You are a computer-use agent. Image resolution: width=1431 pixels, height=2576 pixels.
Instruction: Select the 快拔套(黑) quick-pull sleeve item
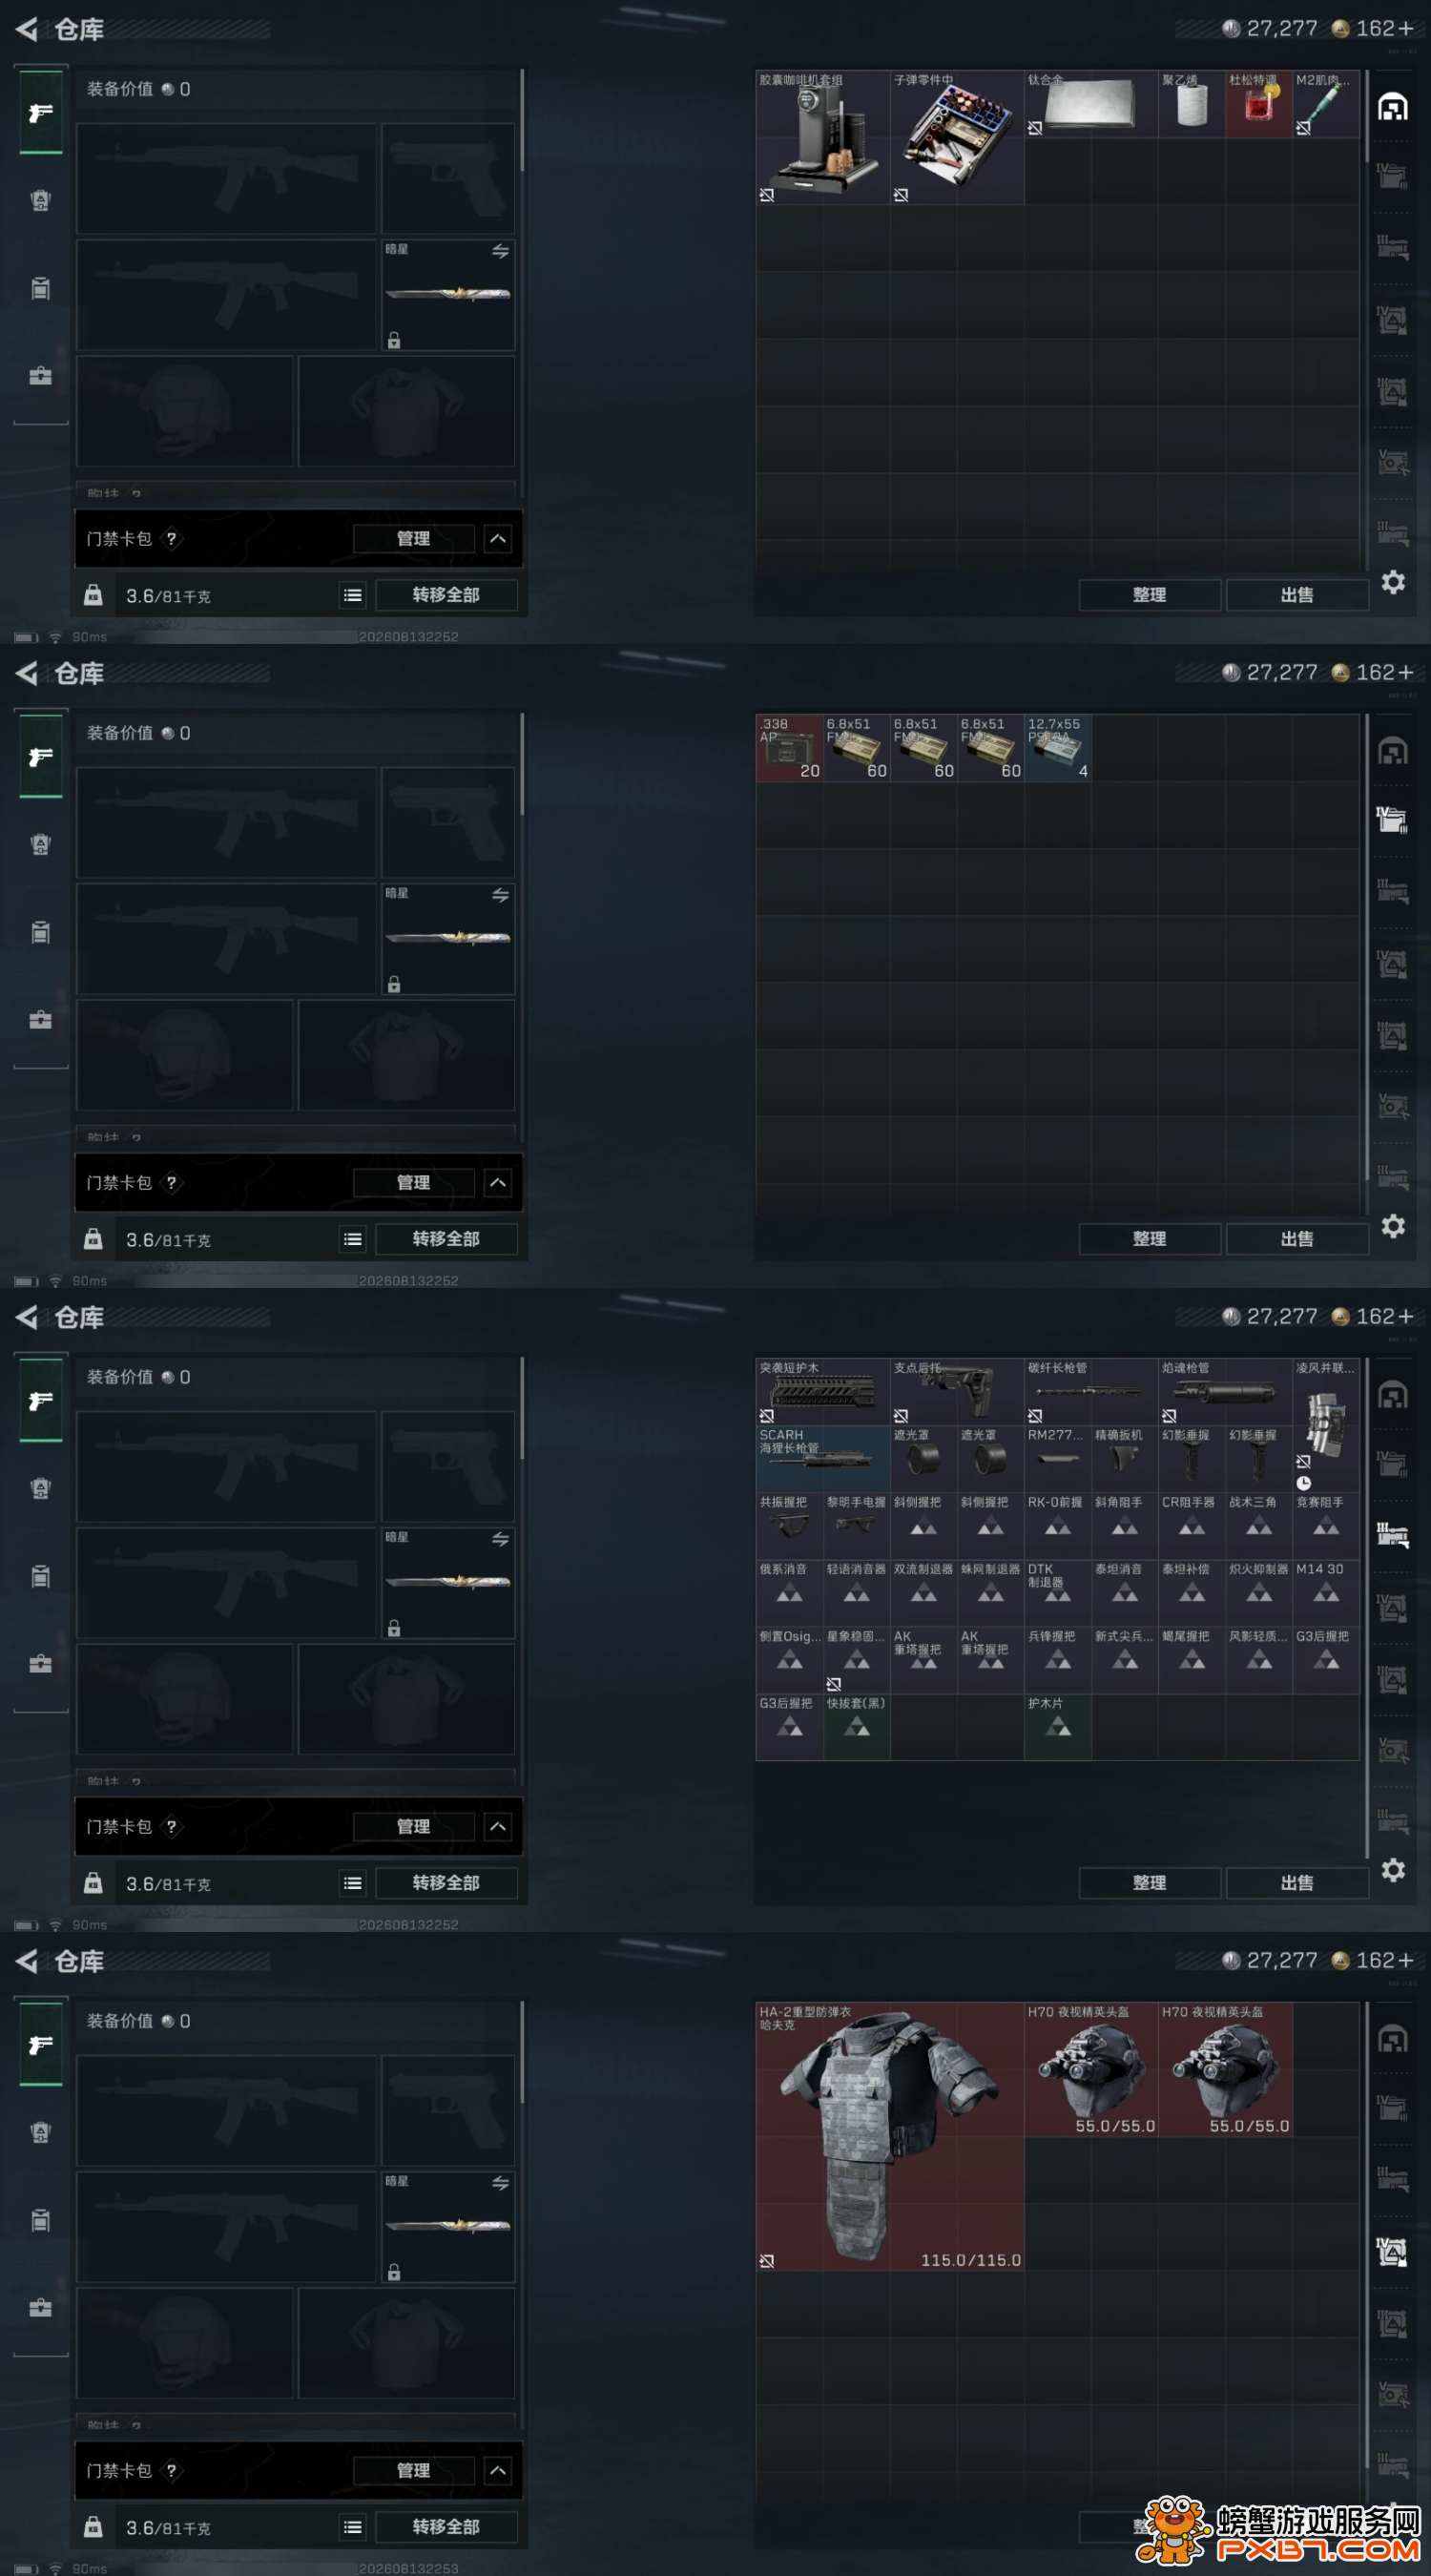point(857,1727)
